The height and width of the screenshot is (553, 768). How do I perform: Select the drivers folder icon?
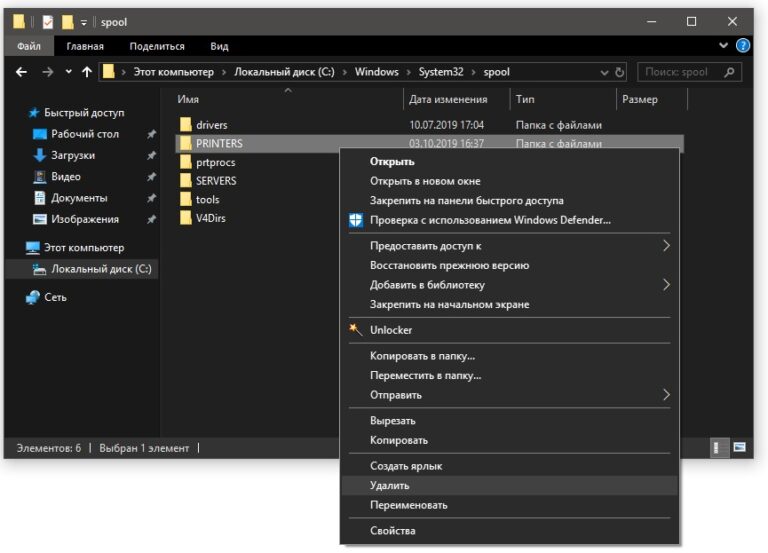tap(186, 124)
